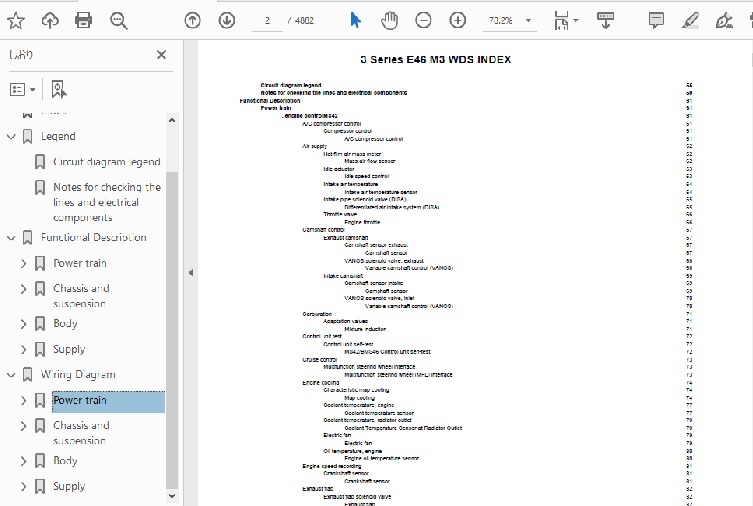Go to previous page arrow
Image resolution: width=753 pixels, height=506 pixels.
[193, 20]
